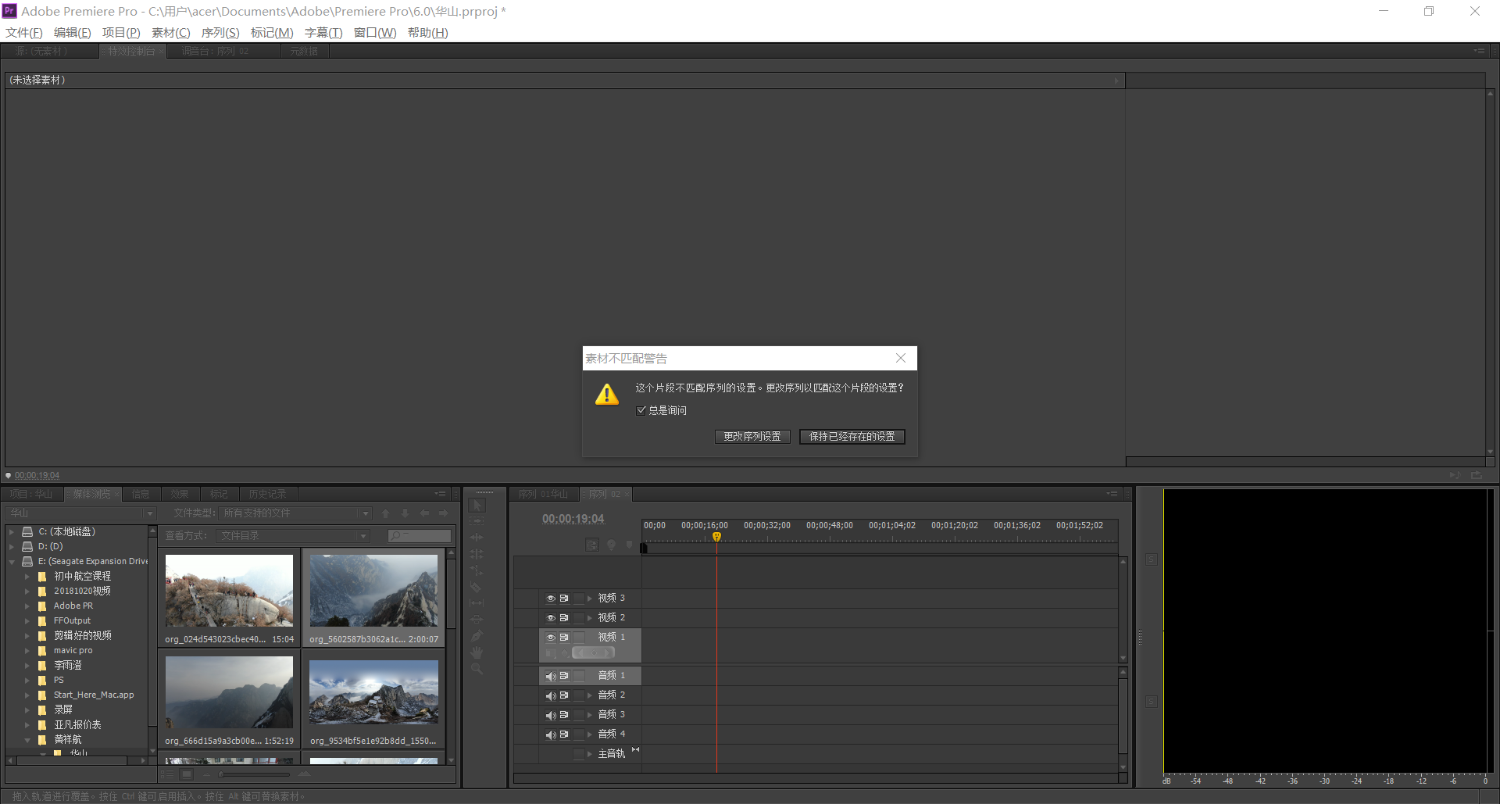Adjust the media browser thumbnail zoom slider
The image size is (1500, 804).
coord(254,774)
